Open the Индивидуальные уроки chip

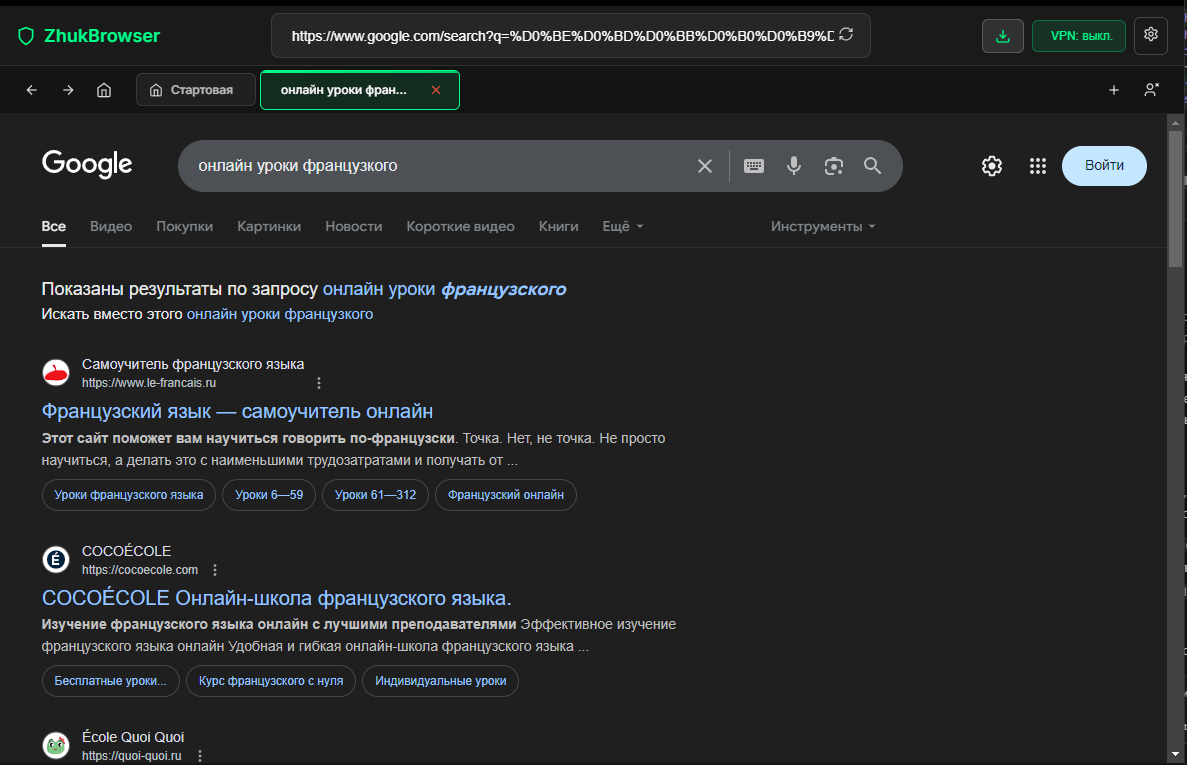441,681
